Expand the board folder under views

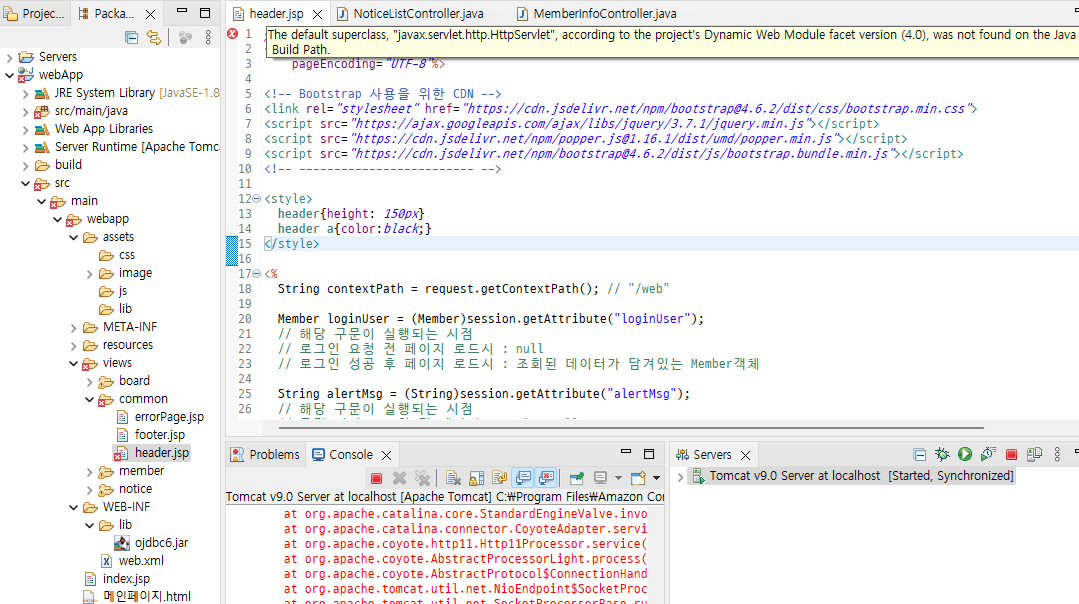[x=89, y=382]
